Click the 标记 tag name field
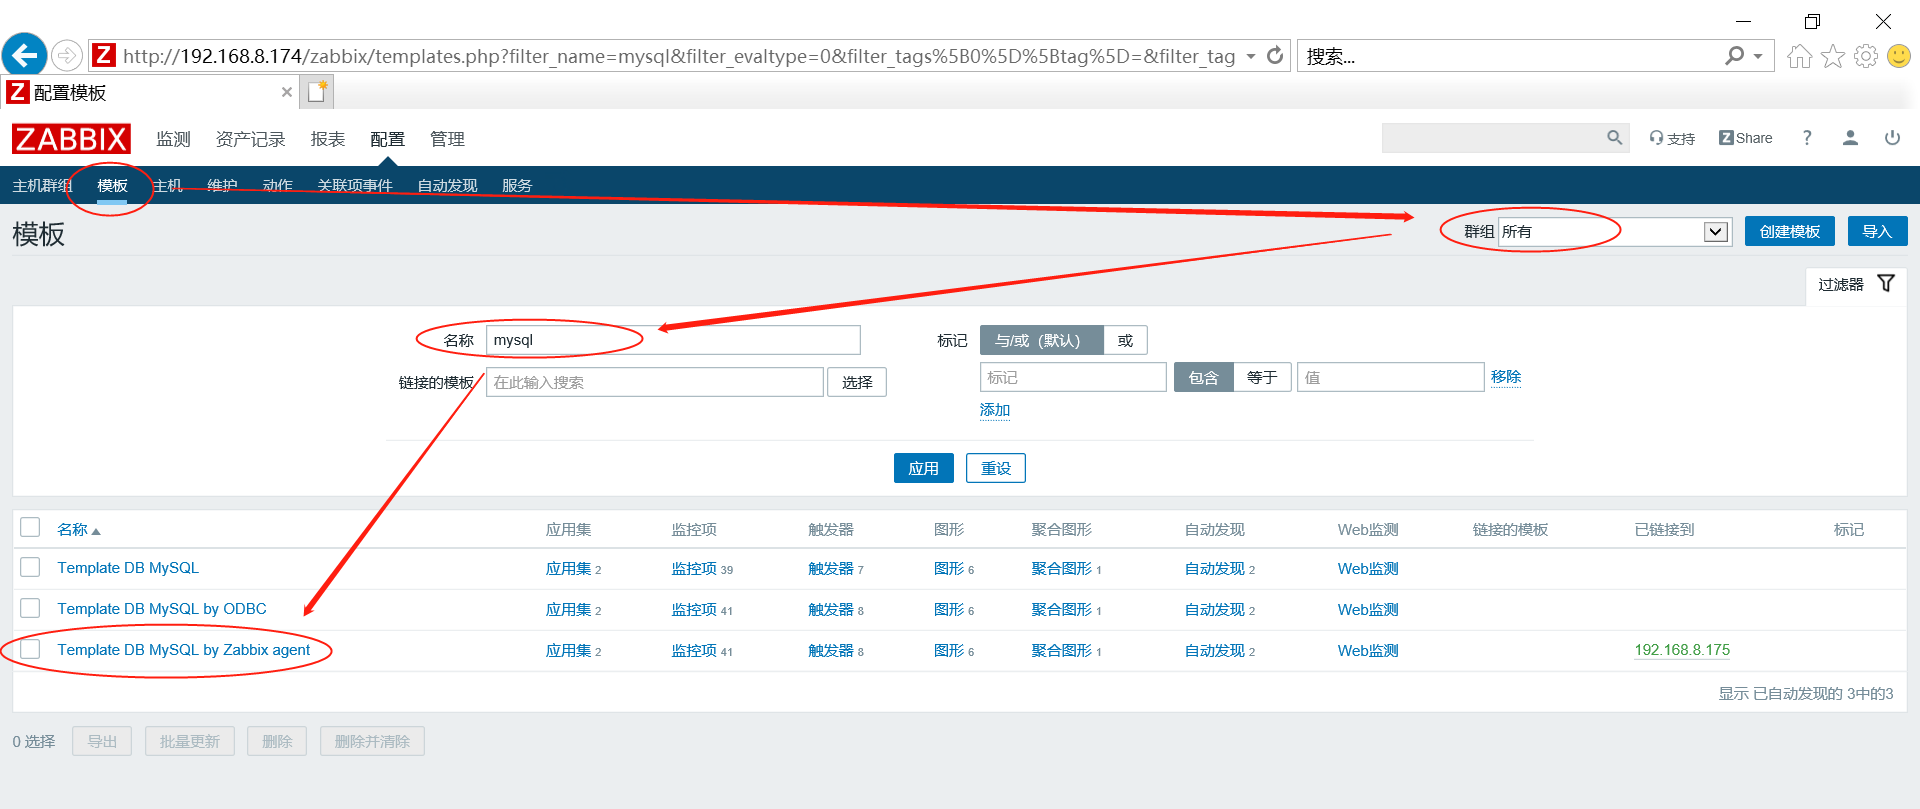Image resolution: width=1920 pixels, height=809 pixels. click(1073, 377)
